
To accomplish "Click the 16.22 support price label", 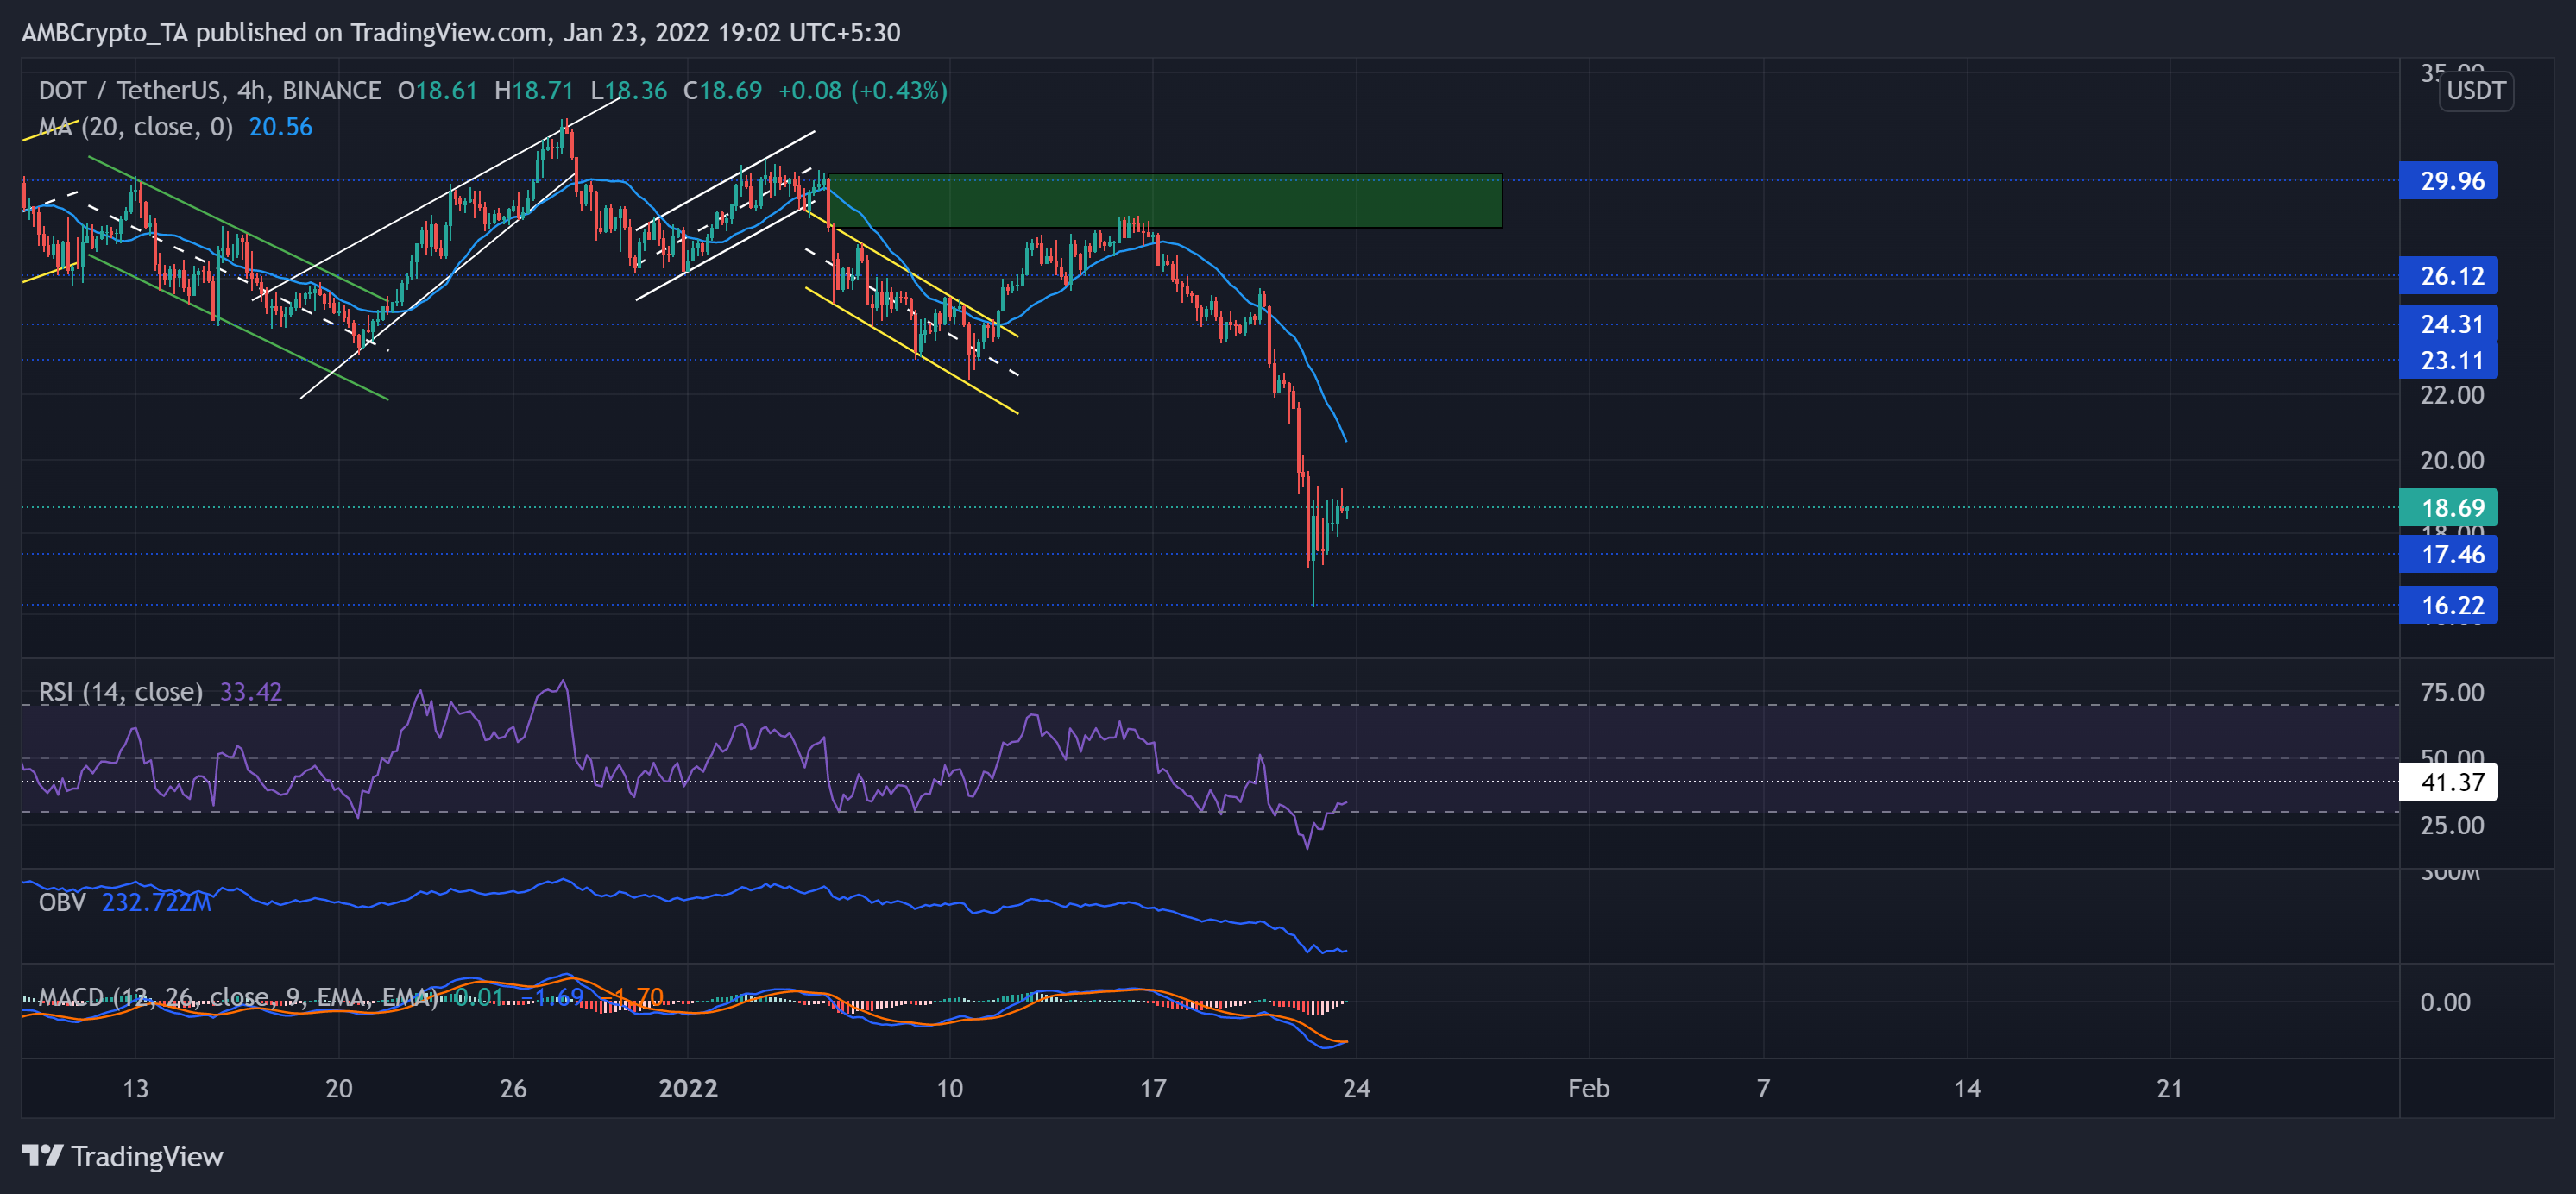I will click(x=2449, y=605).
